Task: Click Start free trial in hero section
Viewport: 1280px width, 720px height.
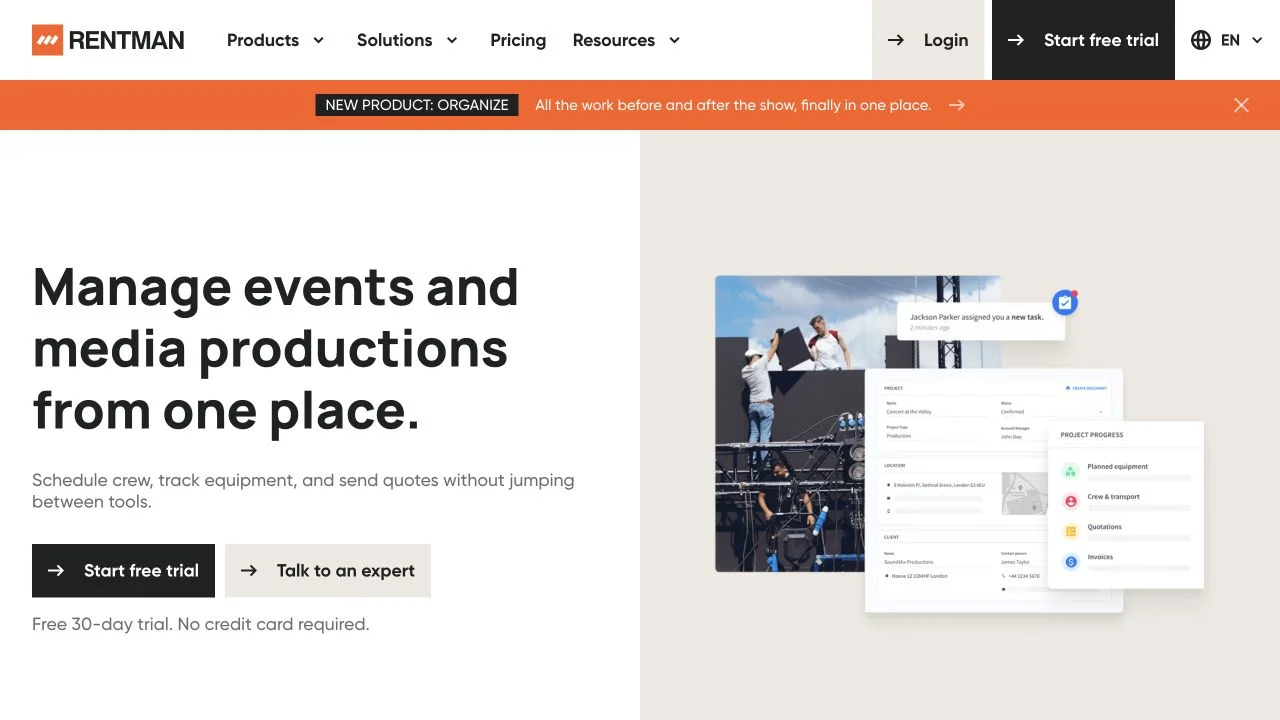Action: (x=123, y=570)
